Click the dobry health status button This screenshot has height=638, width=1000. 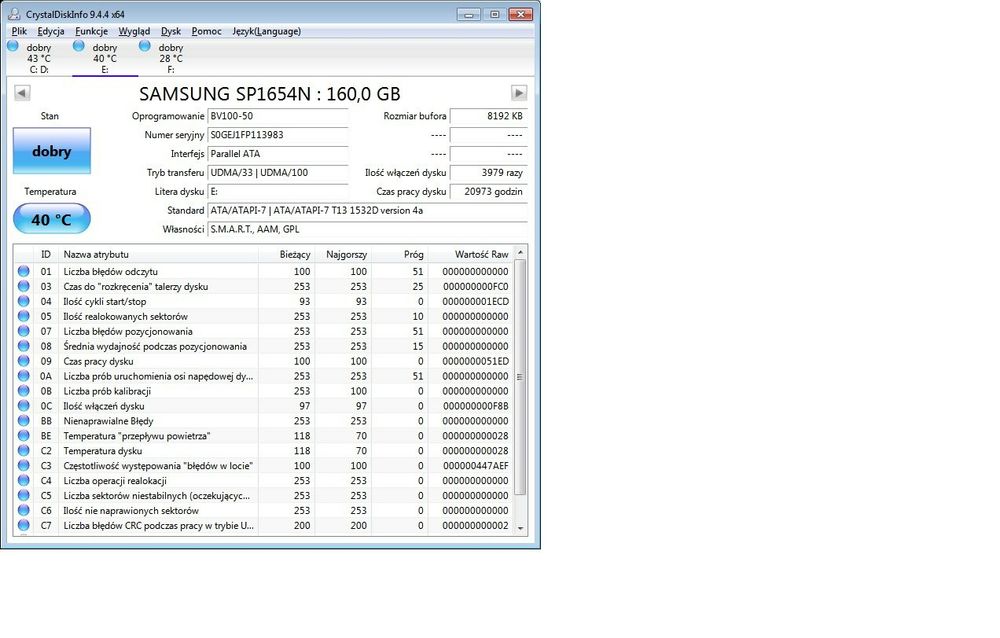[x=52, y=151]
